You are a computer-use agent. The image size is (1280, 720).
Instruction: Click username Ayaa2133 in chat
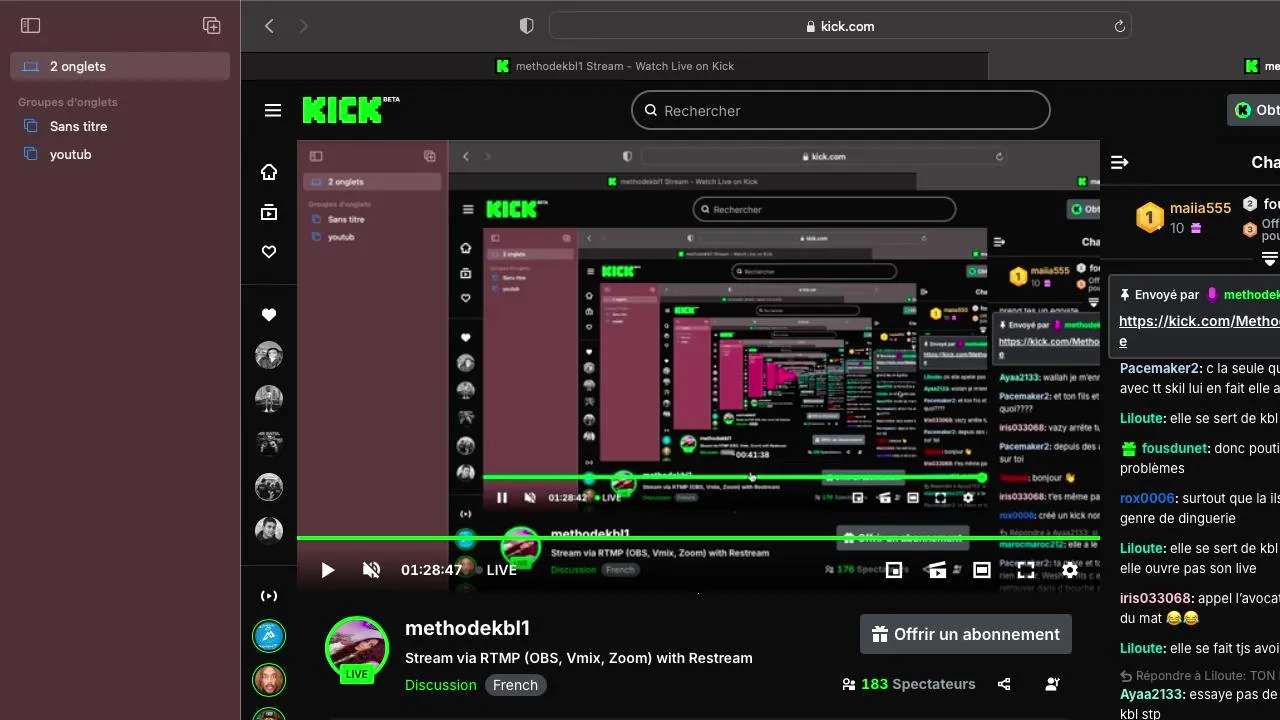pyautogui.click(x=1153, y=694)
